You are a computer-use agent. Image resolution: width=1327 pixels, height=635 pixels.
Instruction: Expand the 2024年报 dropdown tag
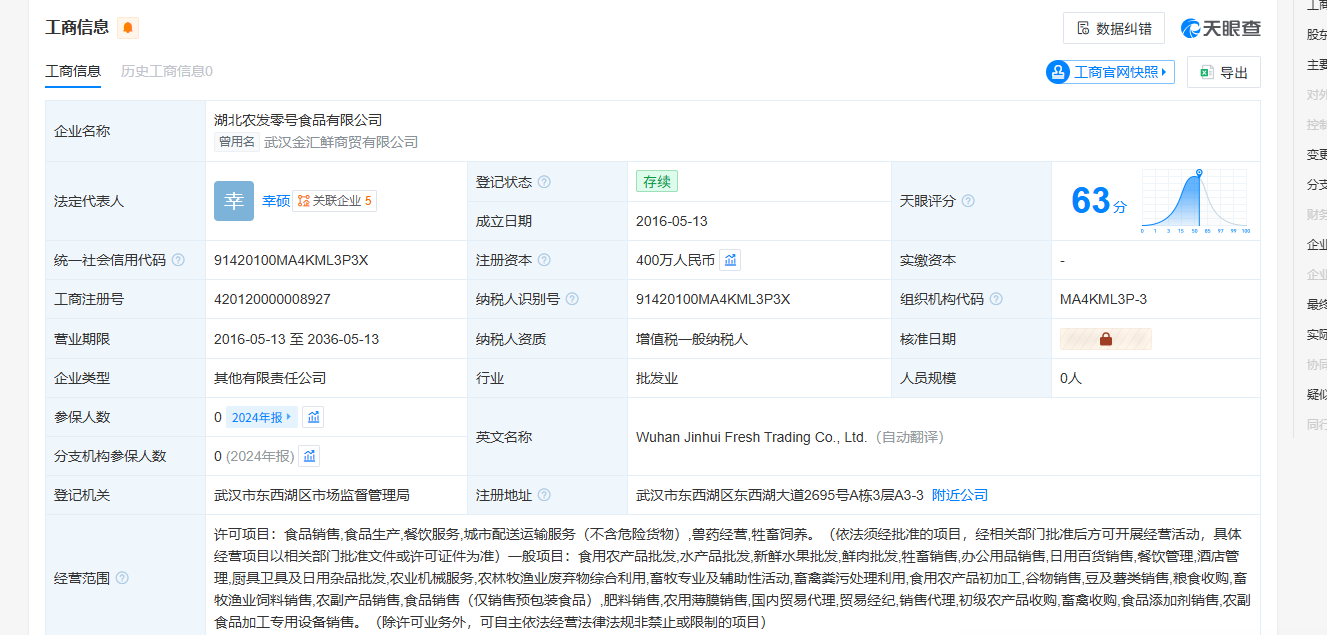(x=262, y=417)
